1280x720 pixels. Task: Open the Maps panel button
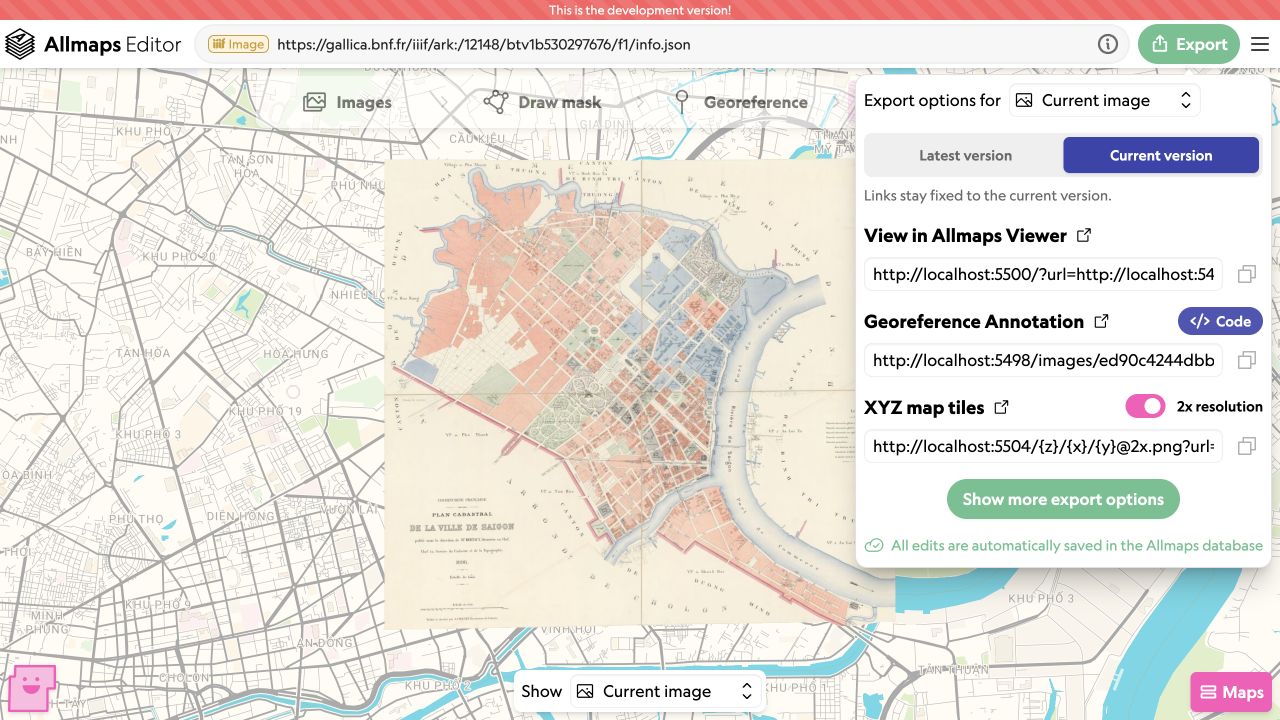click(x=1232, y=692)
